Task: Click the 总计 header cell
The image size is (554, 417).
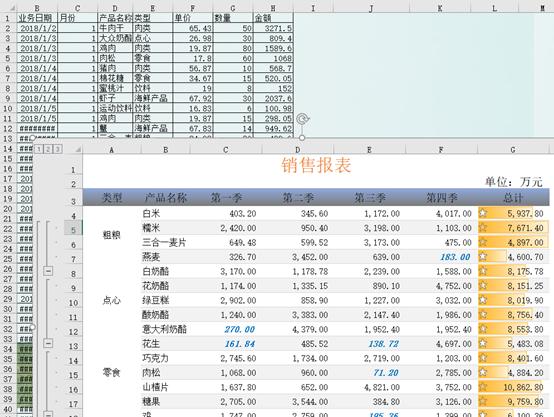Action: (x=513, y=198)
